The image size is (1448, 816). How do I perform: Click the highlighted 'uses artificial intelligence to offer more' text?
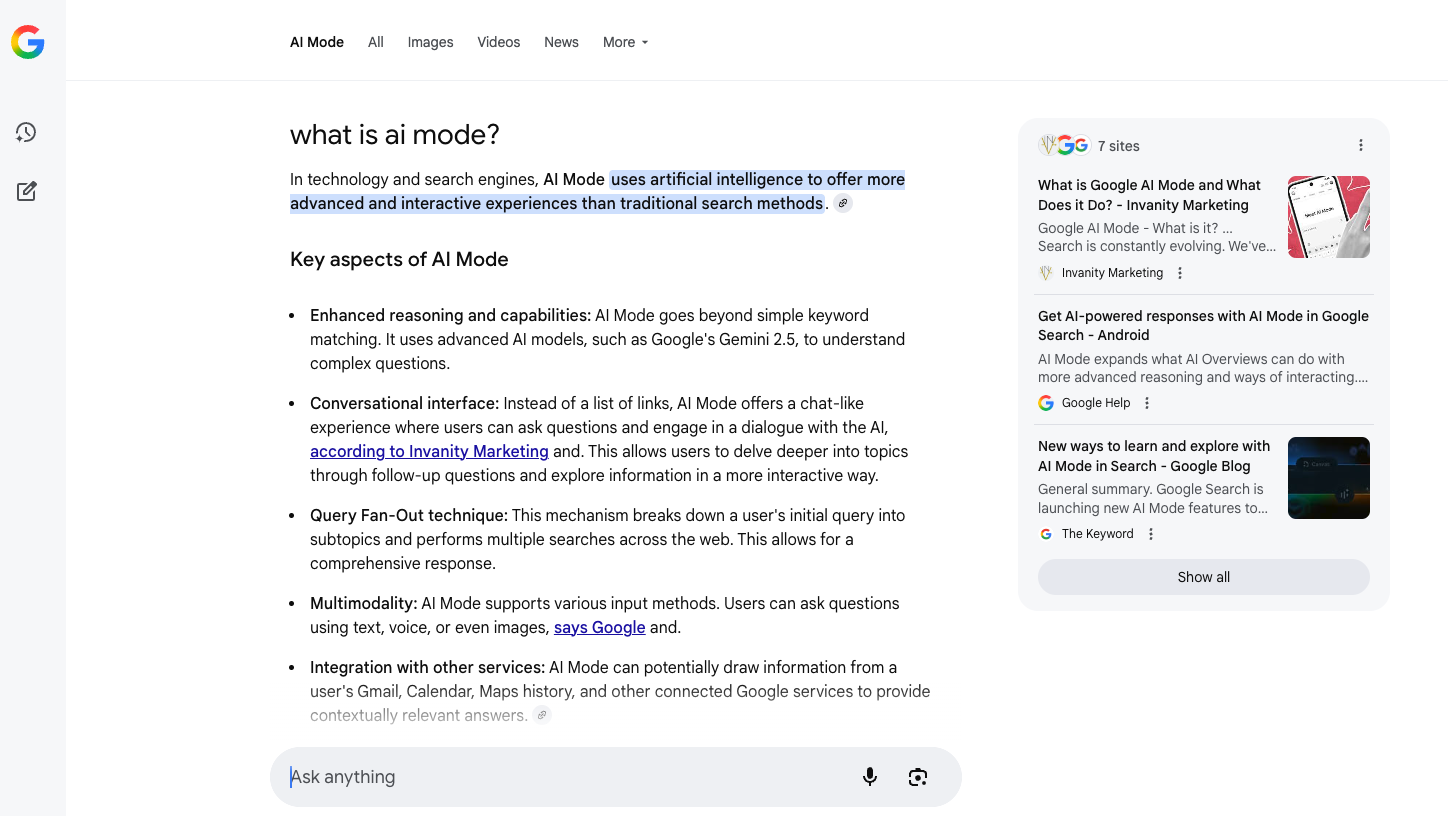[x=758, y=180]
